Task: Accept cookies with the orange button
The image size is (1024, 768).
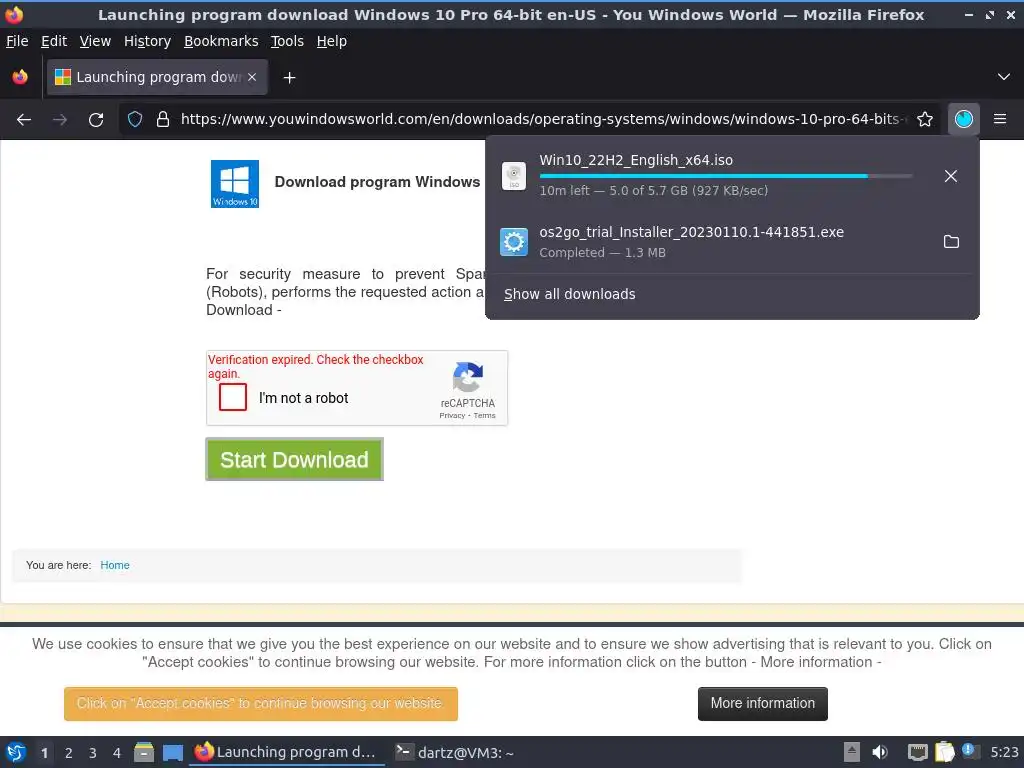Action: [261, 703]
